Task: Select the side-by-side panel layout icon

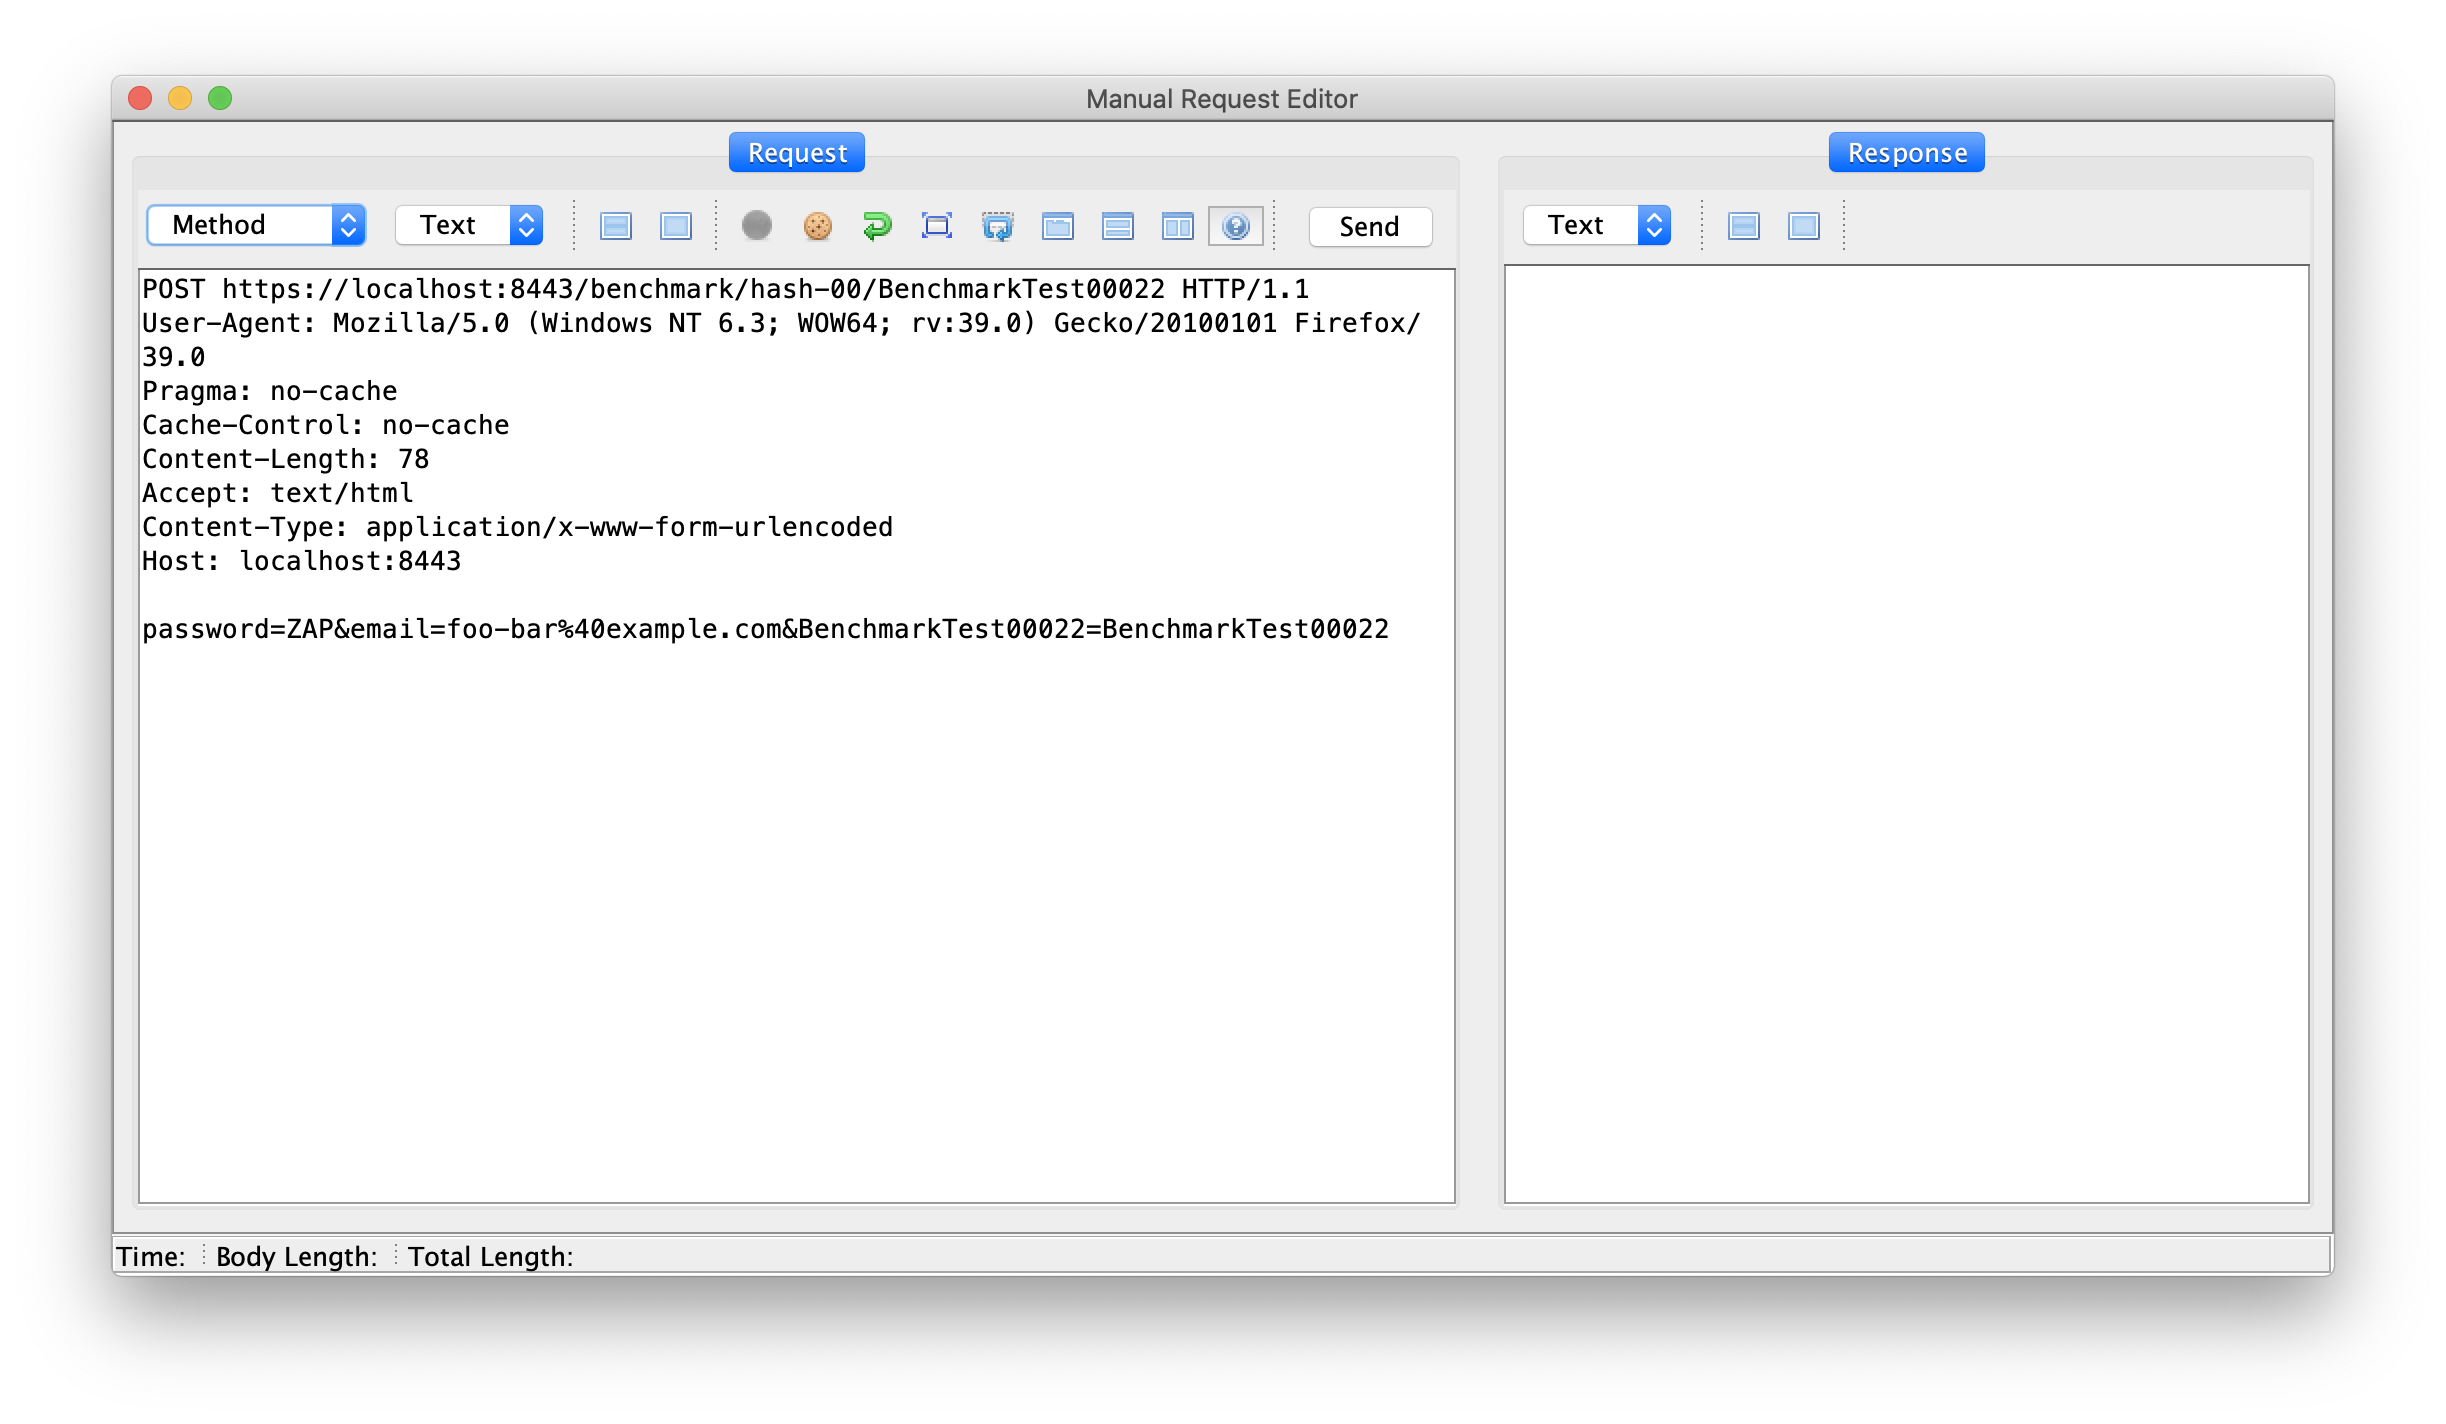Action: point(1178,226)
